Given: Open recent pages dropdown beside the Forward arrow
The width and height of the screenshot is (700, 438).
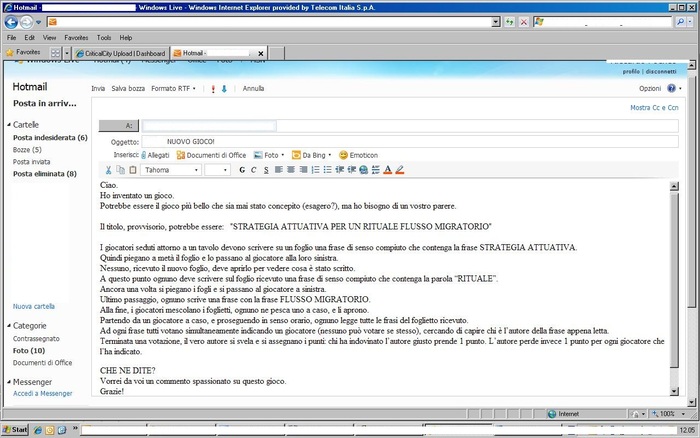Looking at the screenshot, I should pos(39,22).
